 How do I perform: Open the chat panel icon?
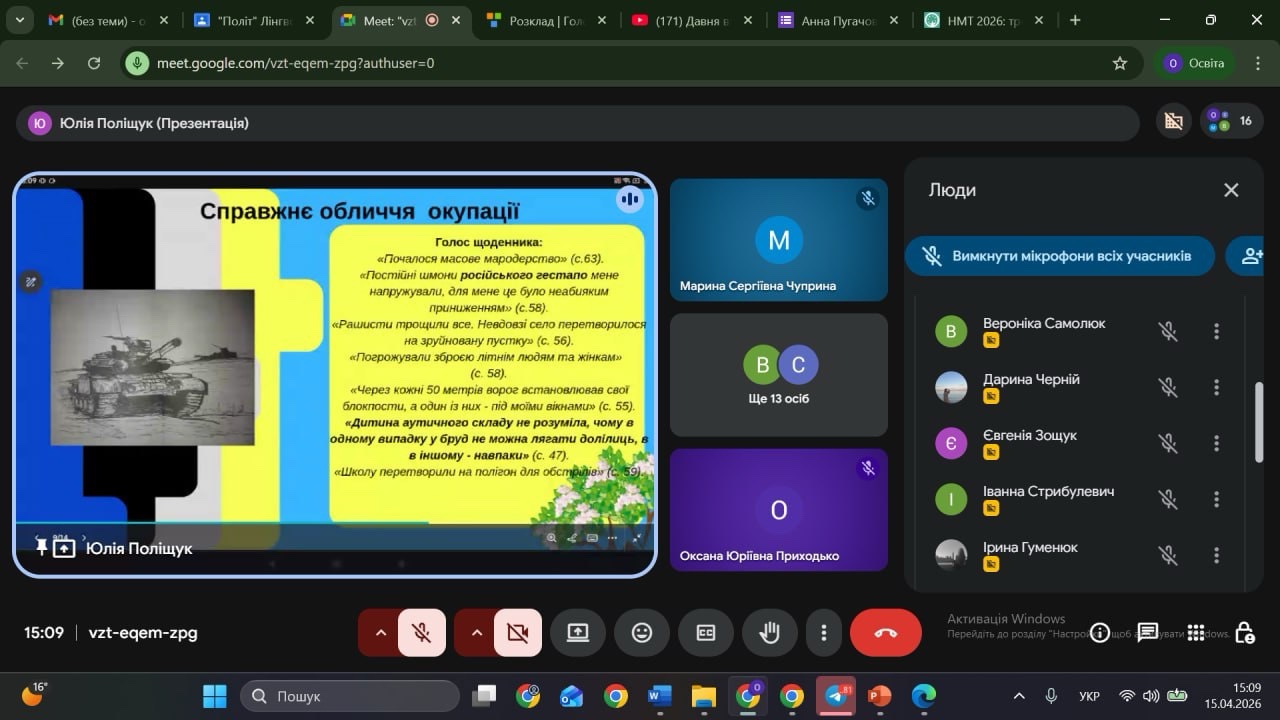(x=1147, y=632)
